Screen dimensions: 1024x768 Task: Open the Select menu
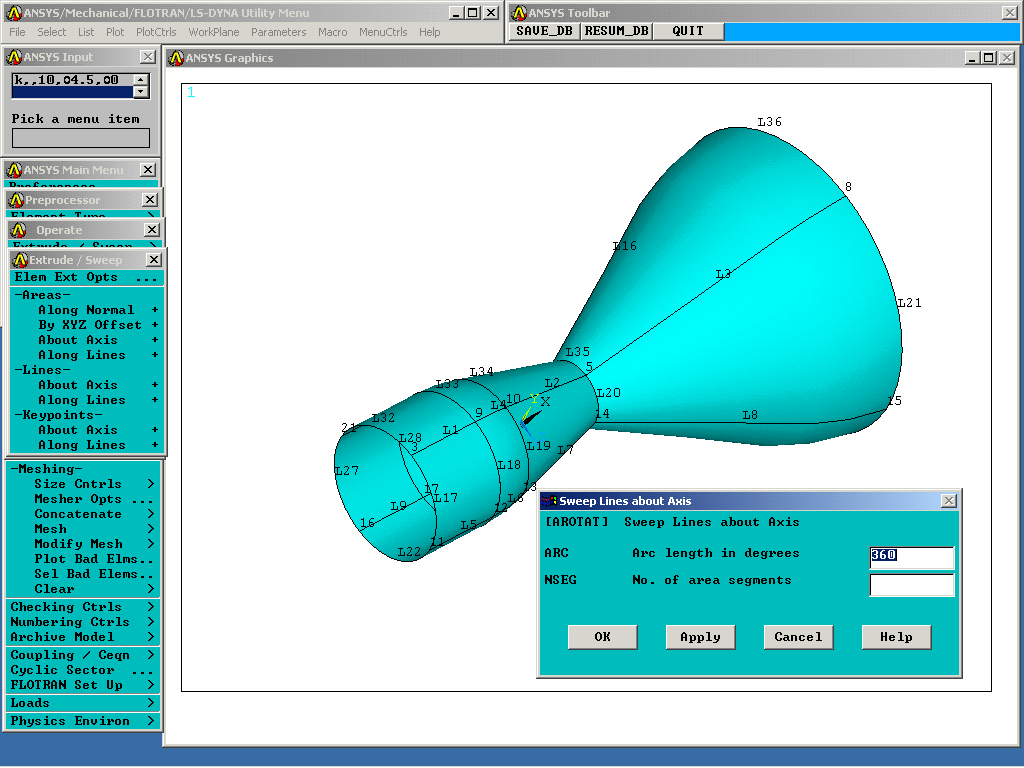[x=51, y=32]
